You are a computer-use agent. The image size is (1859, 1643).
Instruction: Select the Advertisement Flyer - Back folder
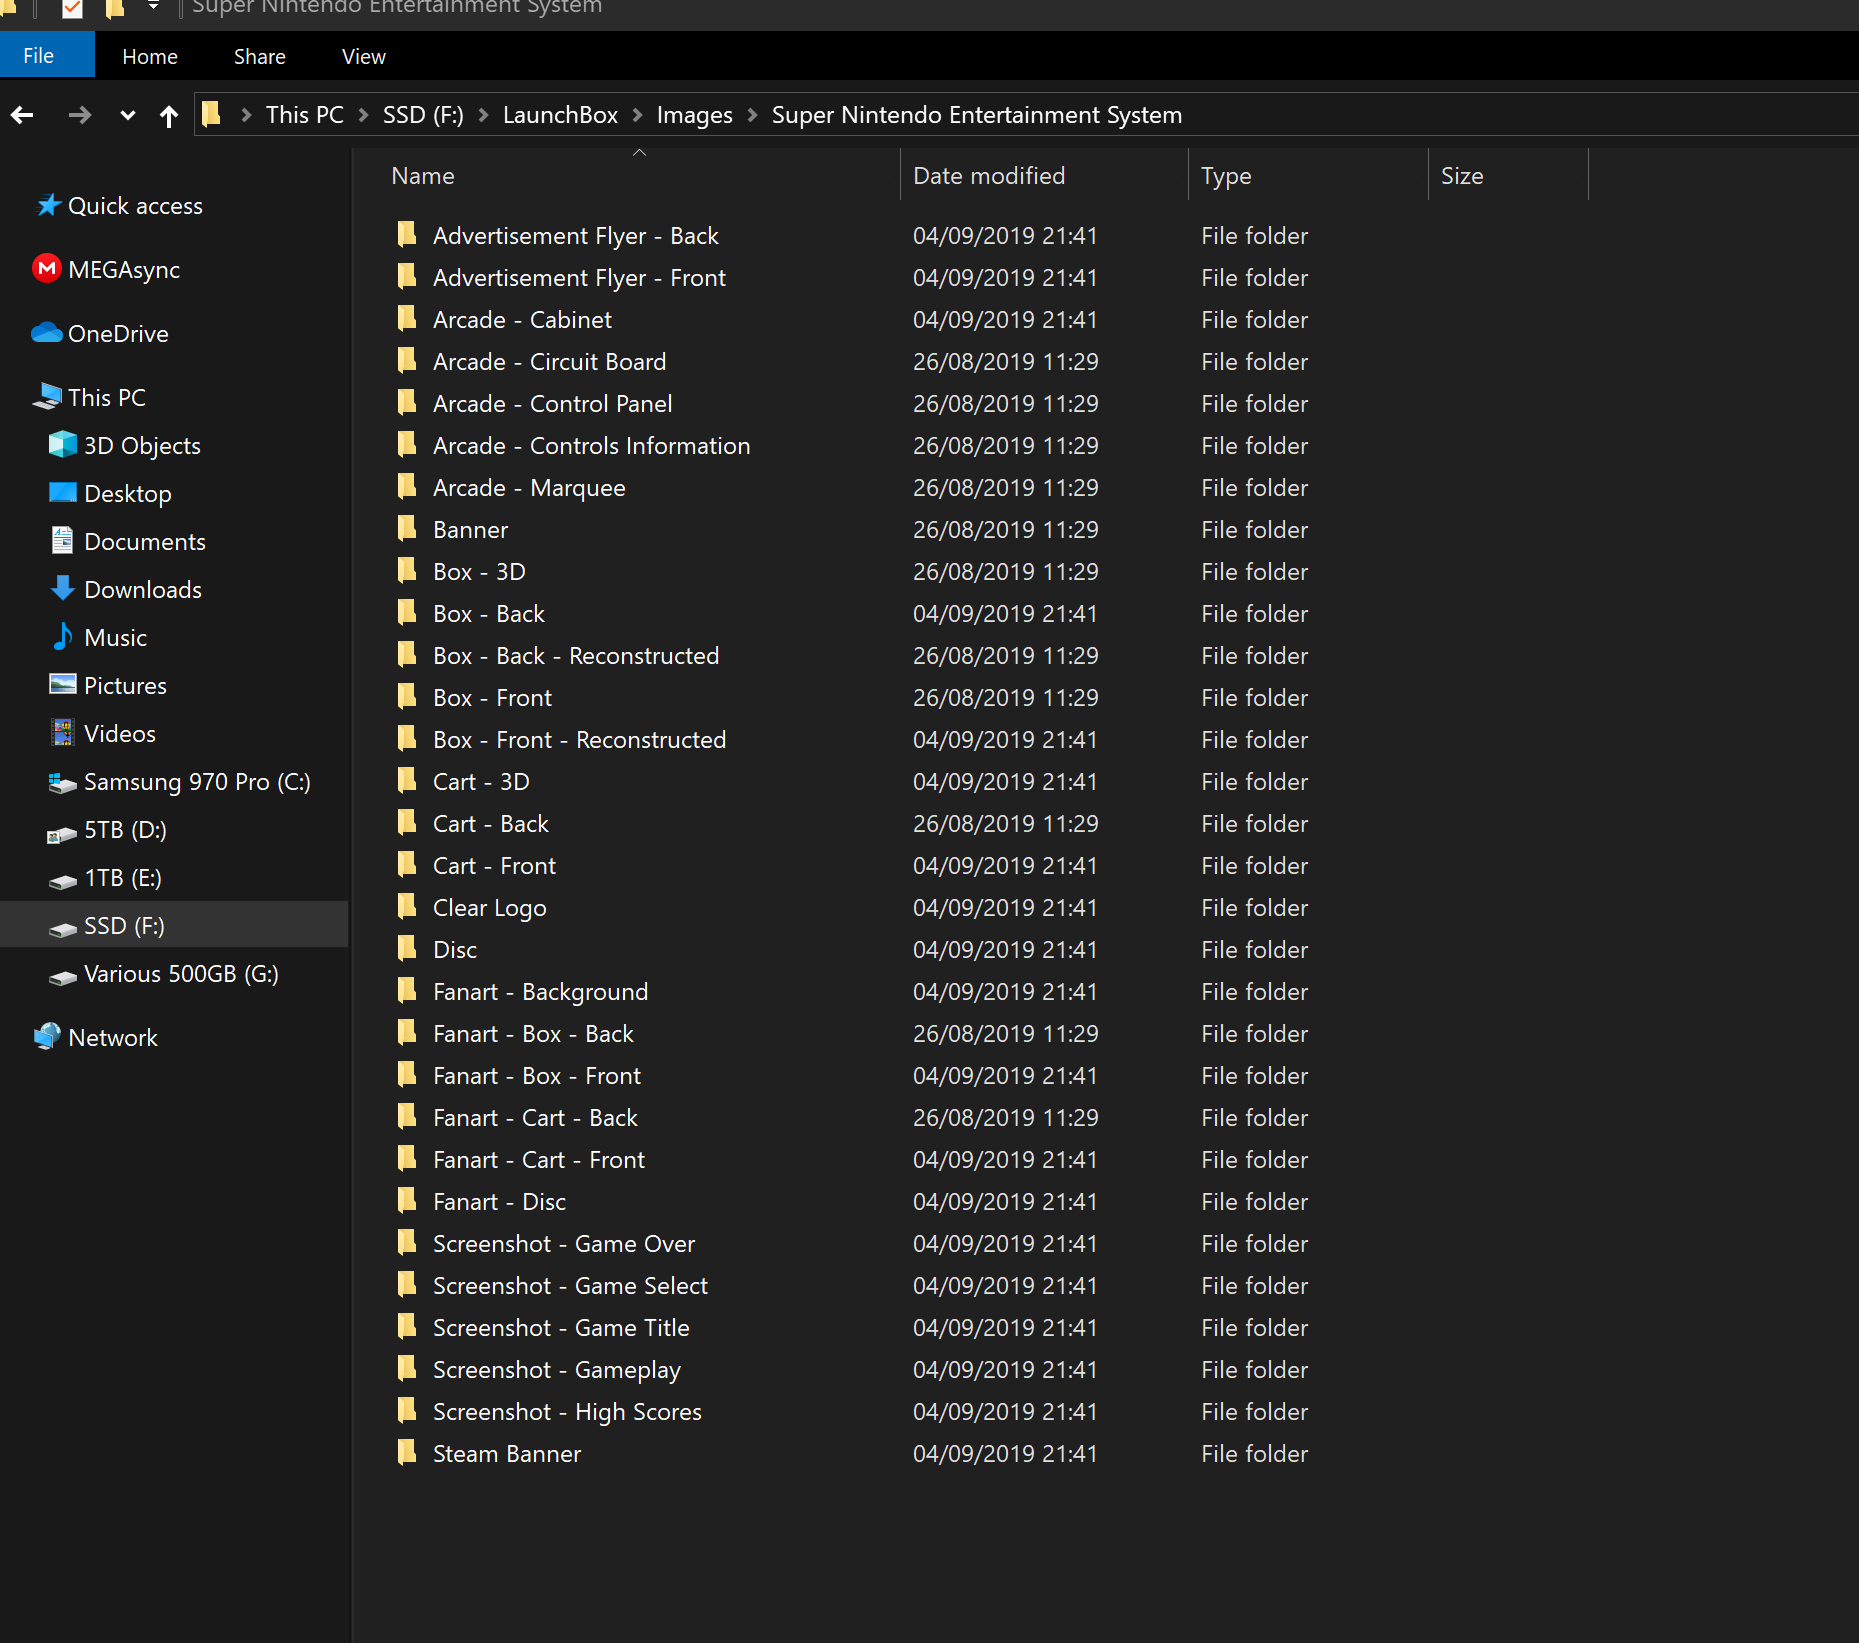[x=575, y=236]
